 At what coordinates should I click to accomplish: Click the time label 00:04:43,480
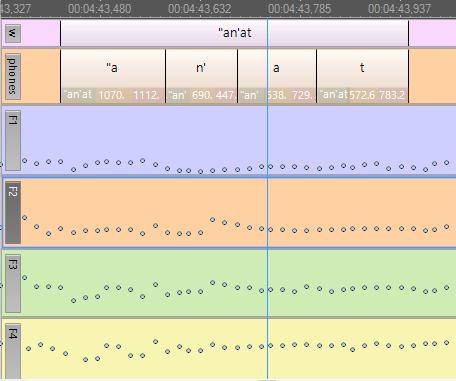[99, 9]
